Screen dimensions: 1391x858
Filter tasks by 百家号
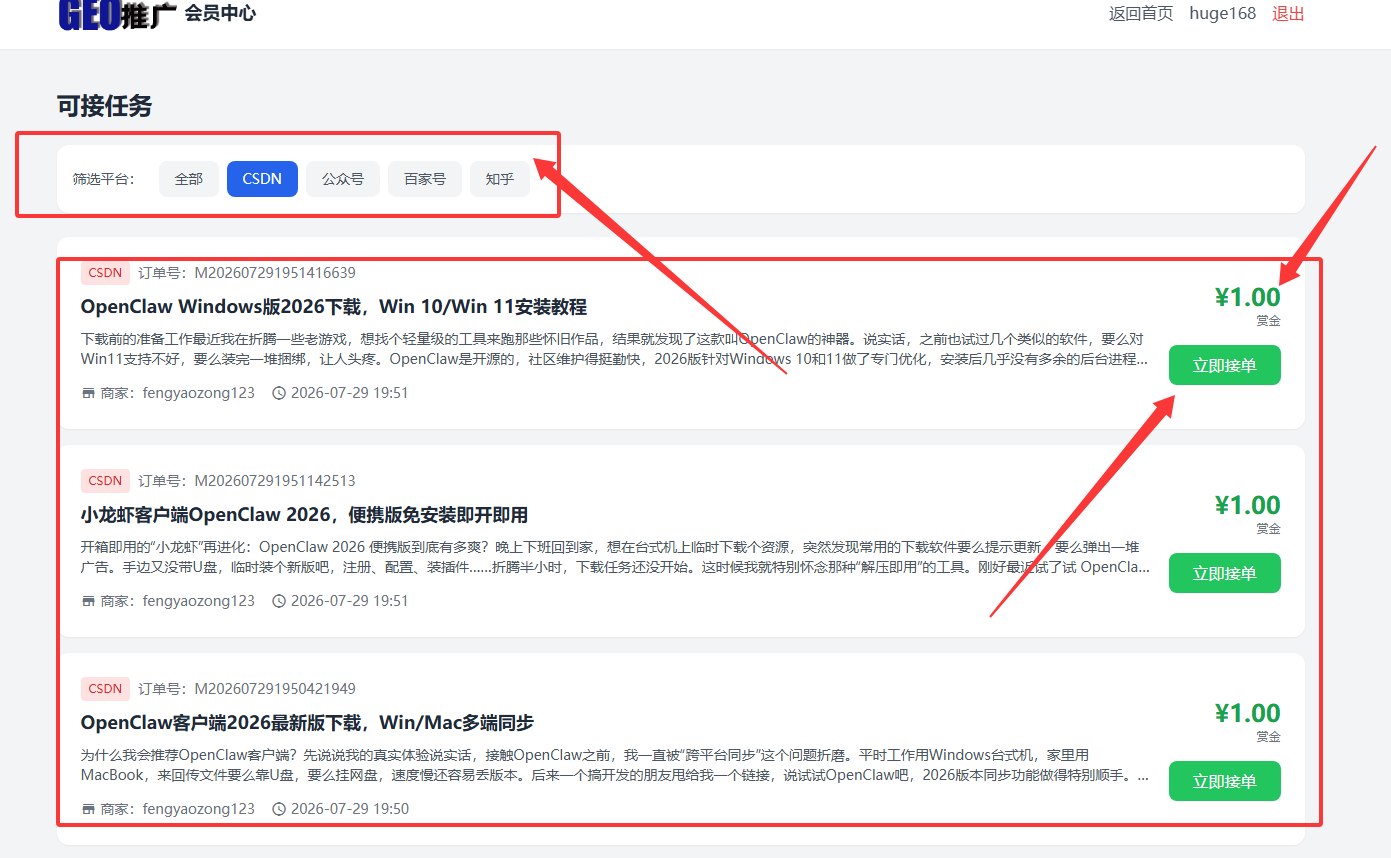click(425, 179)
